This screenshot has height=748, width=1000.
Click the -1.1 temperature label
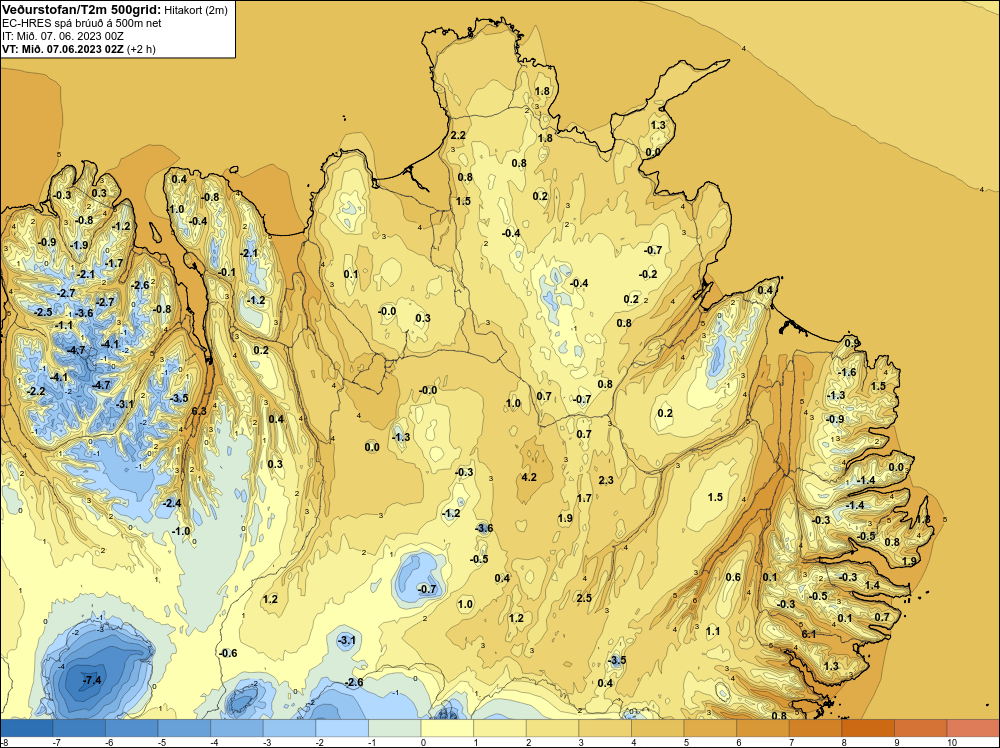coord(64,325)
